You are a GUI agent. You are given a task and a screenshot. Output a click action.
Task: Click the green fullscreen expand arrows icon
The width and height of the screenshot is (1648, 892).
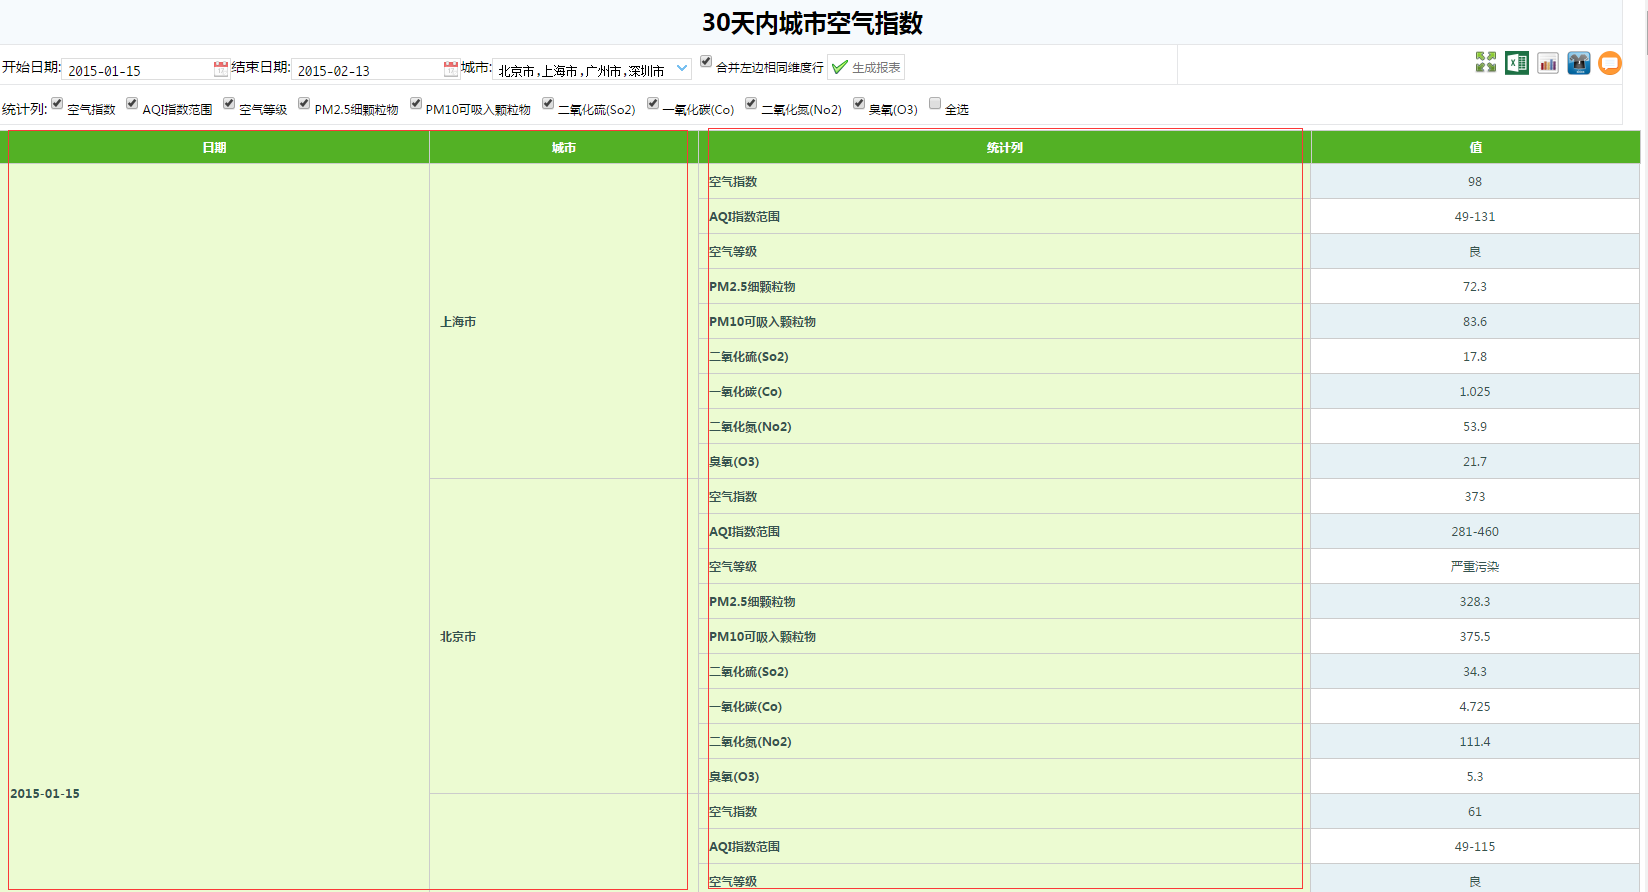click(1485, 63)
